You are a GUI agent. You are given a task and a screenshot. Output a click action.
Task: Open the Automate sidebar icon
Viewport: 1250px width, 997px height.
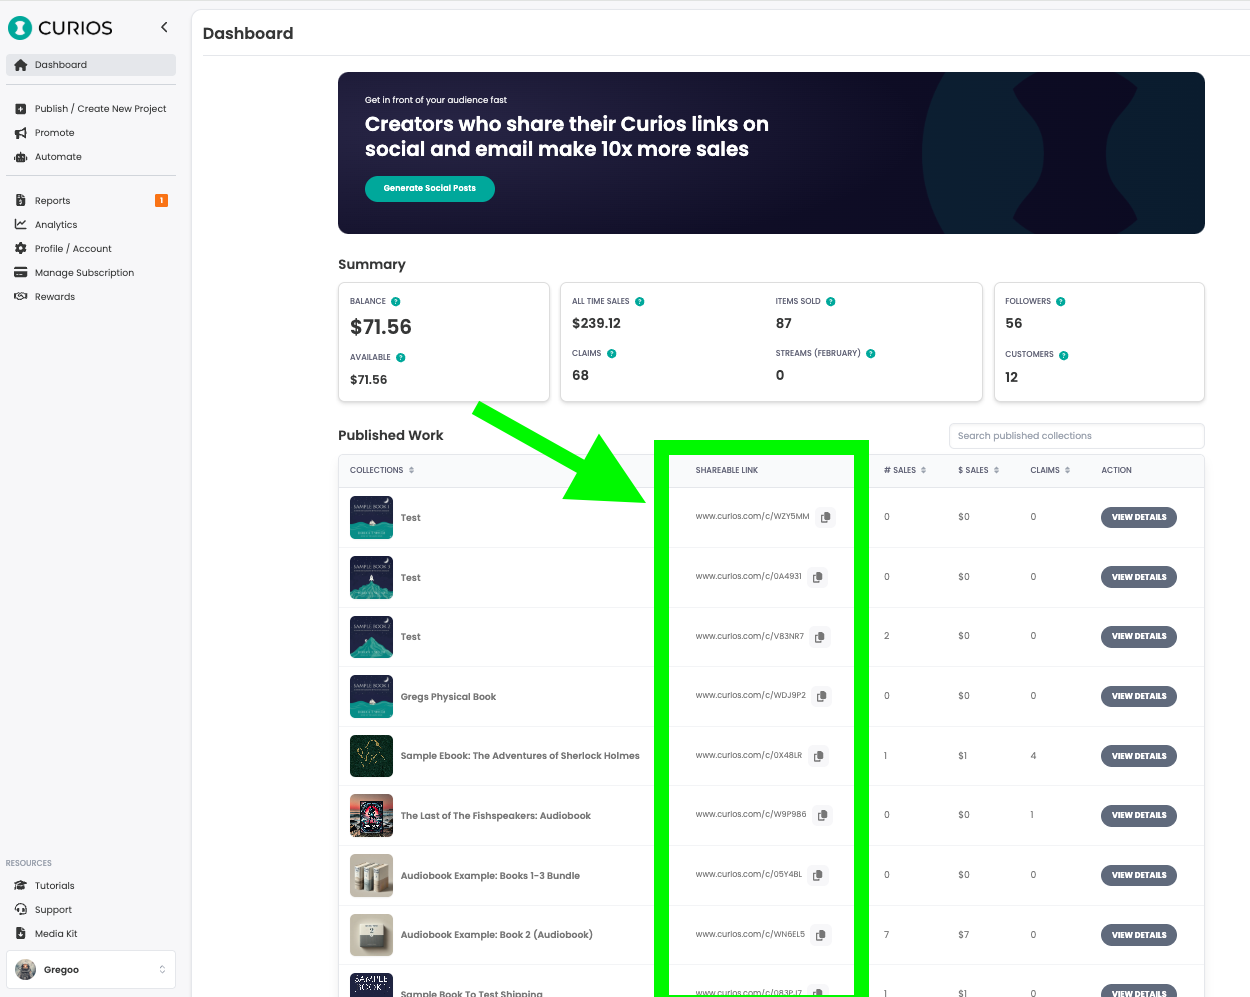point(21,156)
